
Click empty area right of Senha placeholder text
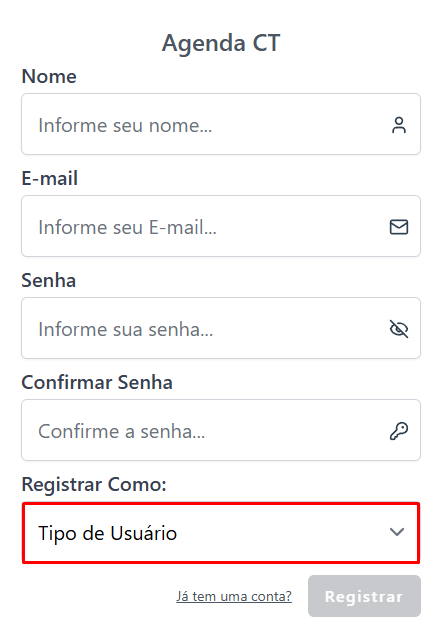click(x=299, y=329)
